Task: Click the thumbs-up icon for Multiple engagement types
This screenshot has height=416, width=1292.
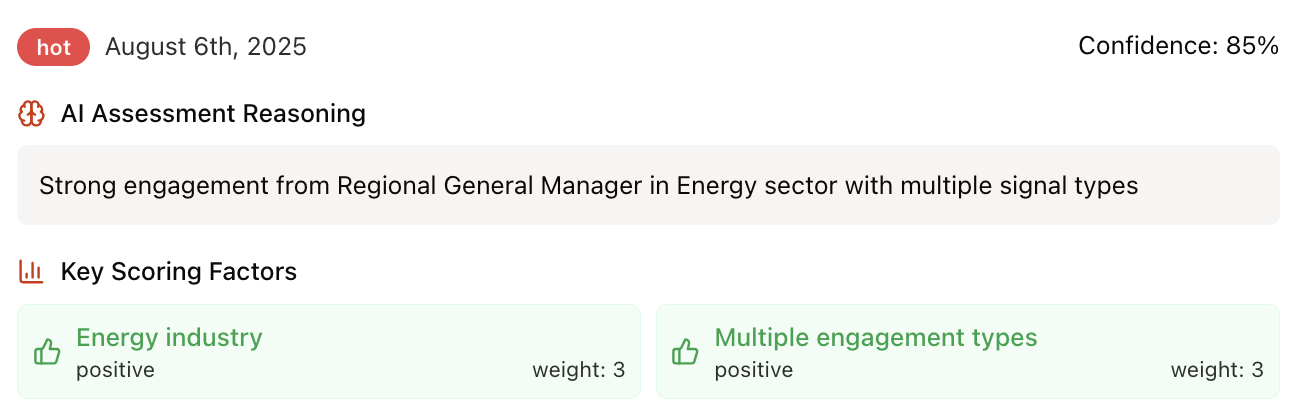Action: point(685,352)
